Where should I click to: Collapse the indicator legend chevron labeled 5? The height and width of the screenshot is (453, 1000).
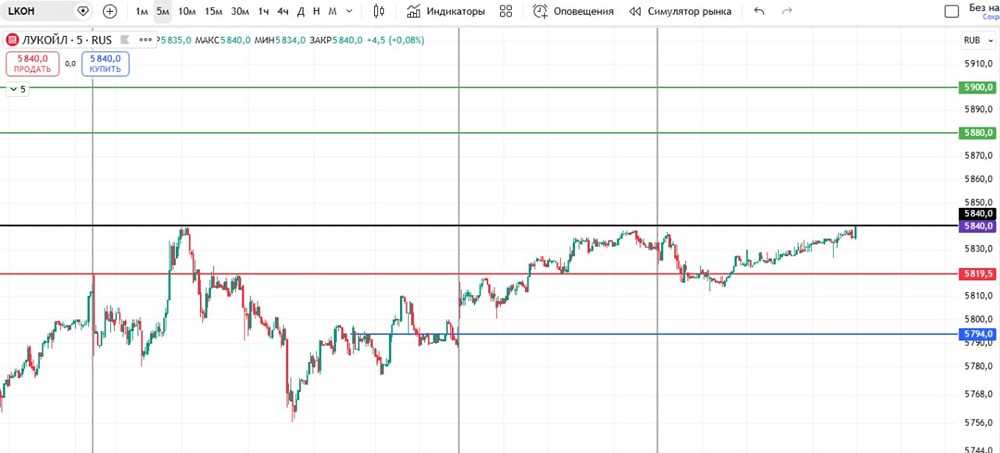[17, 89]
